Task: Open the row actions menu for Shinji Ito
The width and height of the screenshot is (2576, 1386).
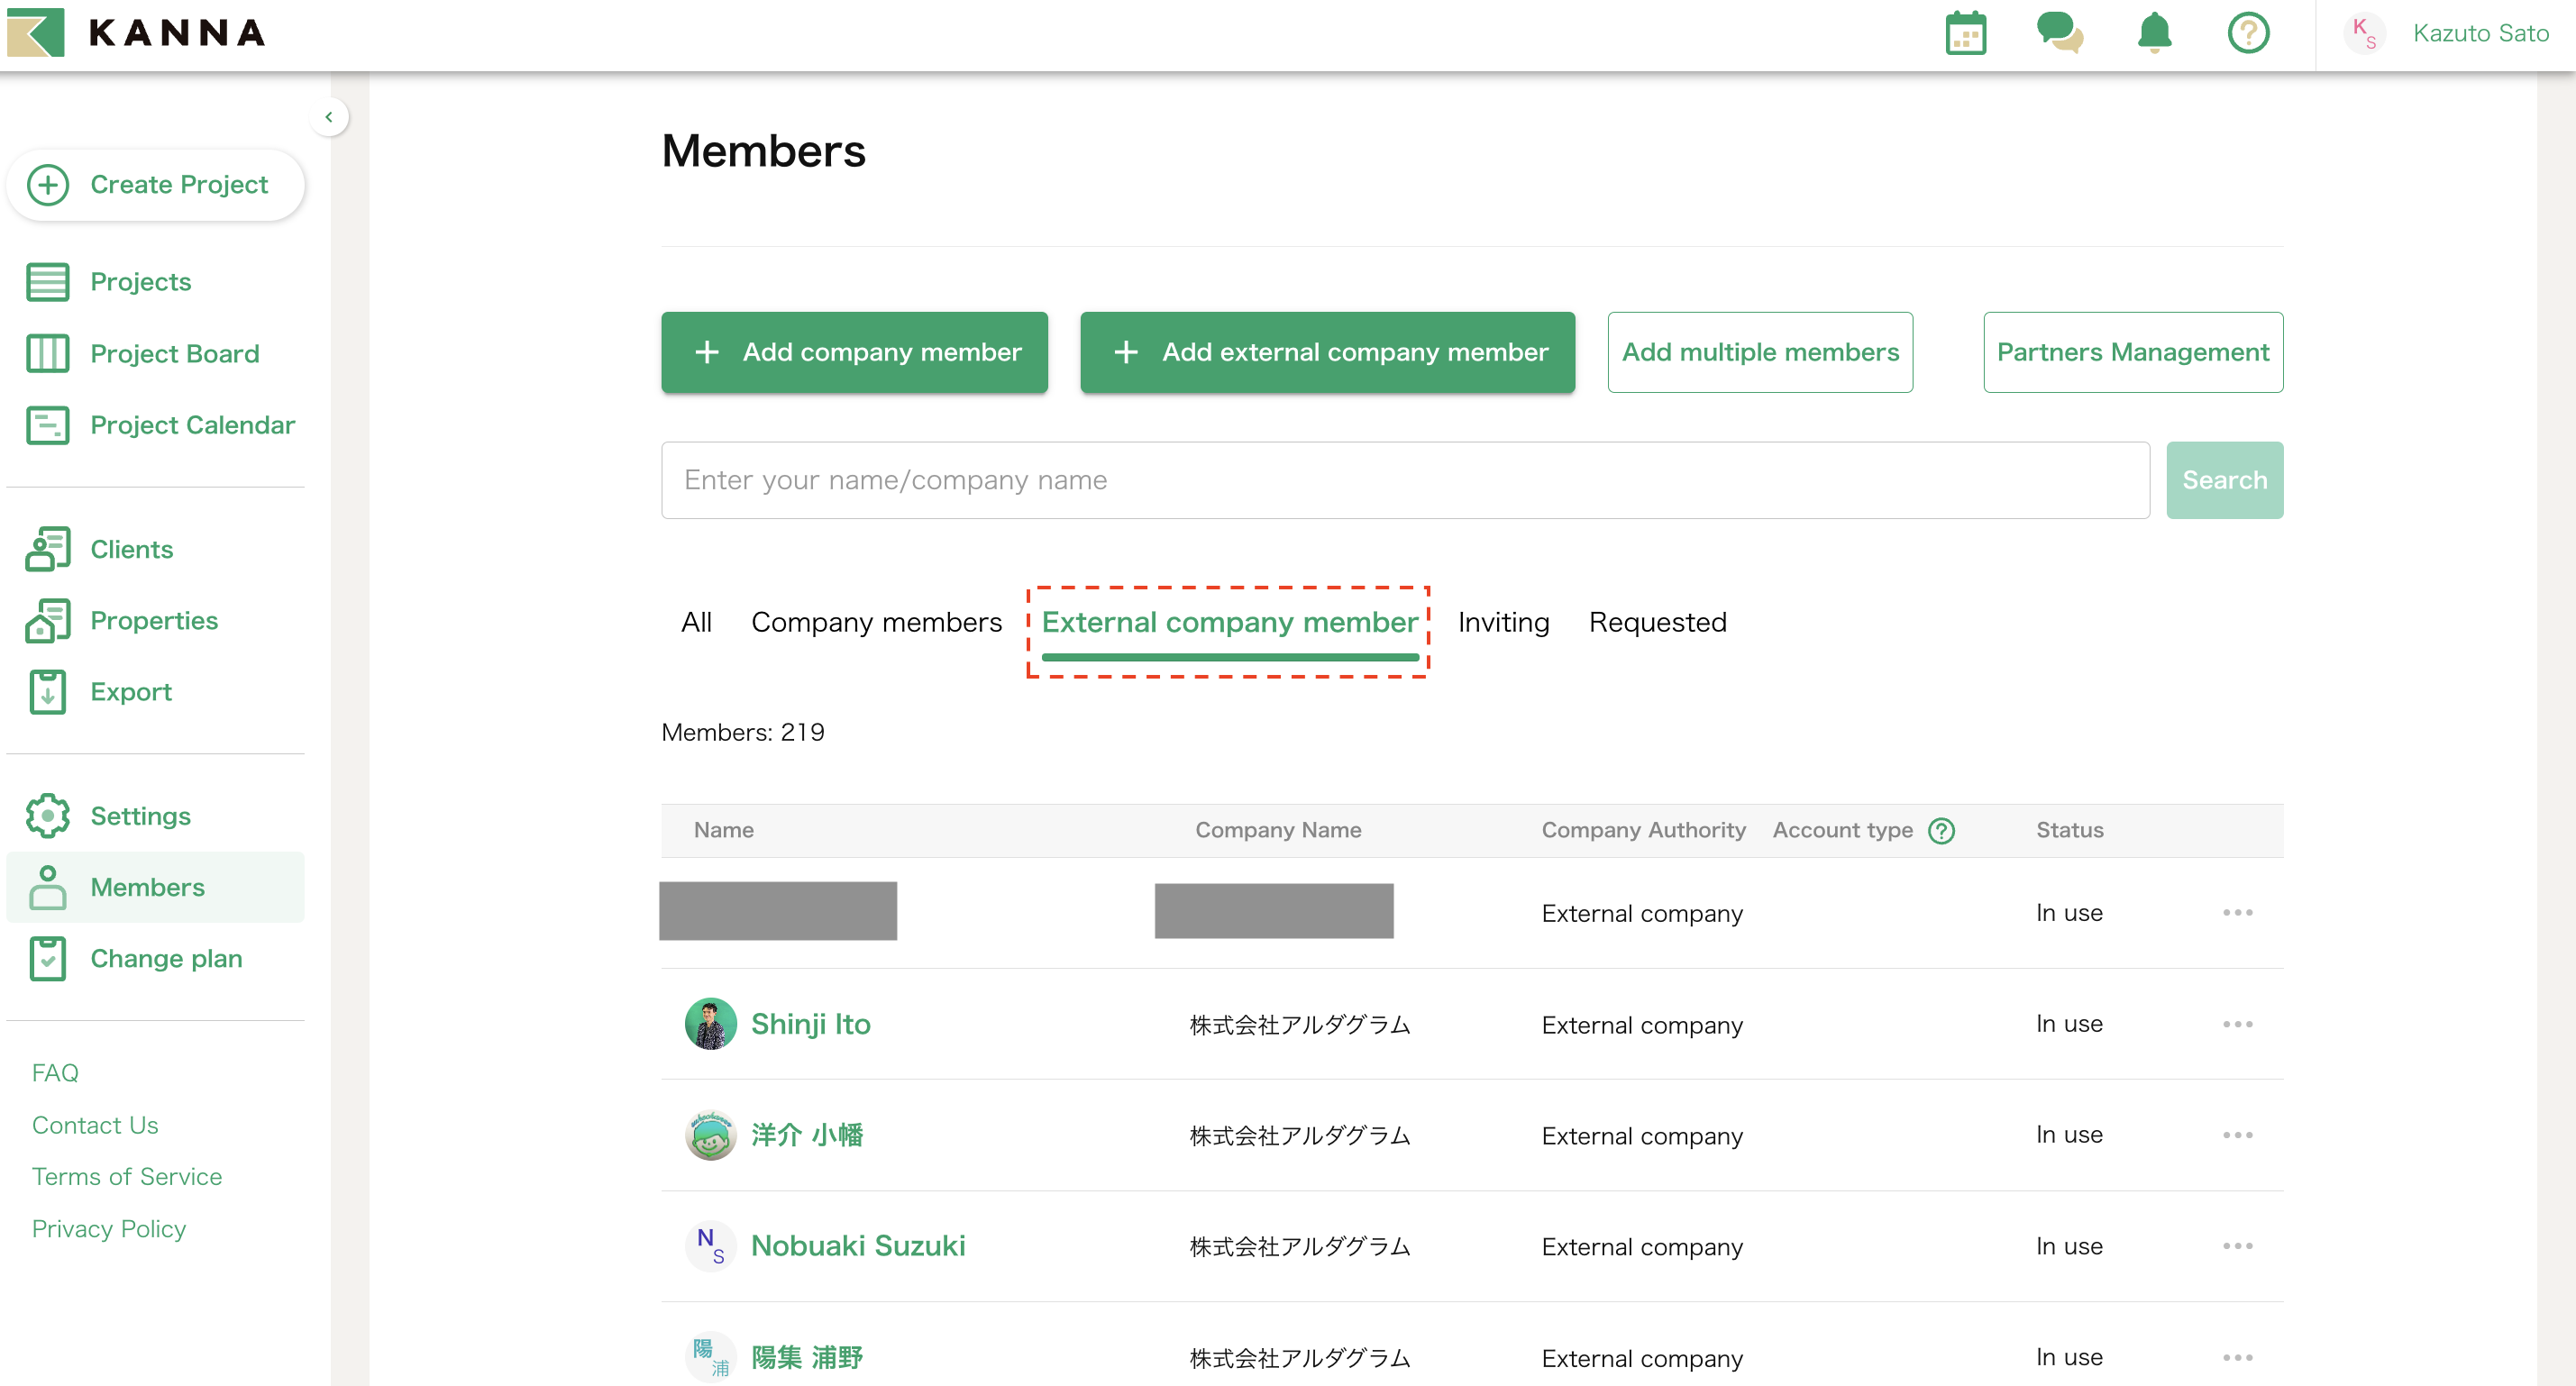Action: 2239,1024
